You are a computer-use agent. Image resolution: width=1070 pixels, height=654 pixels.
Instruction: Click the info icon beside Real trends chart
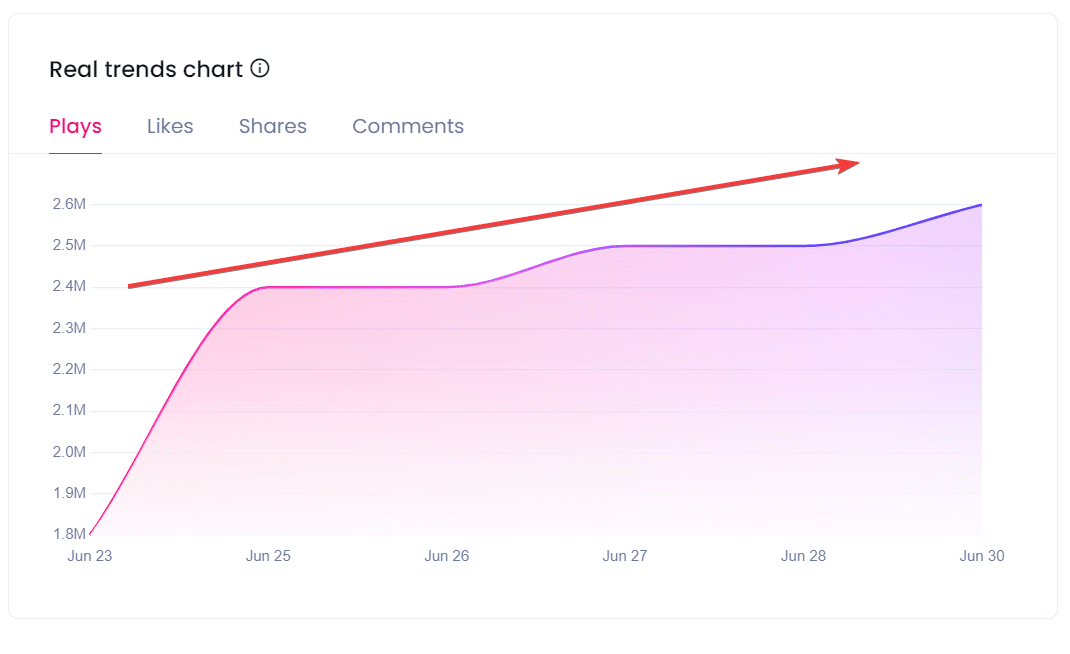point(260,69)
